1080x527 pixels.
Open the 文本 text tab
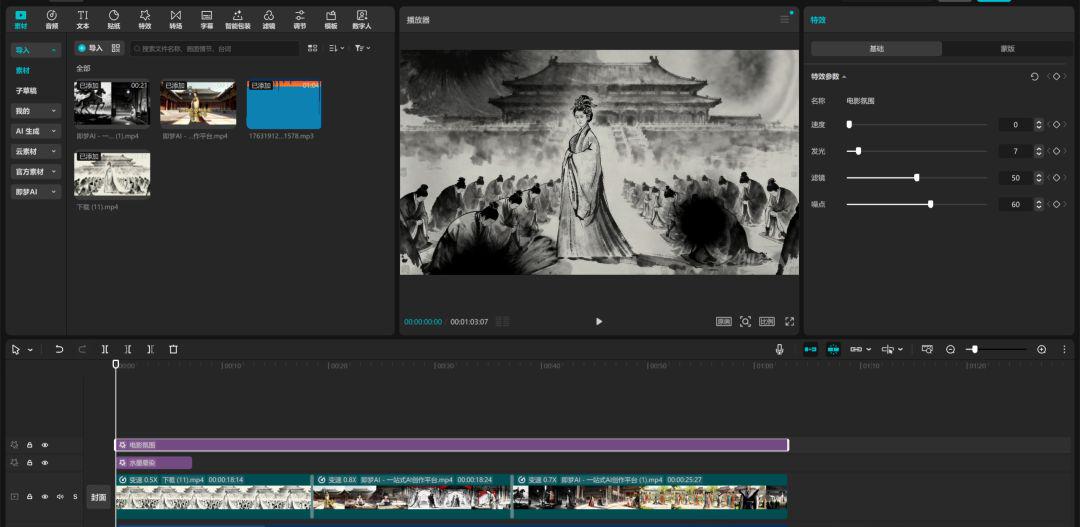(x=83, y=19)
